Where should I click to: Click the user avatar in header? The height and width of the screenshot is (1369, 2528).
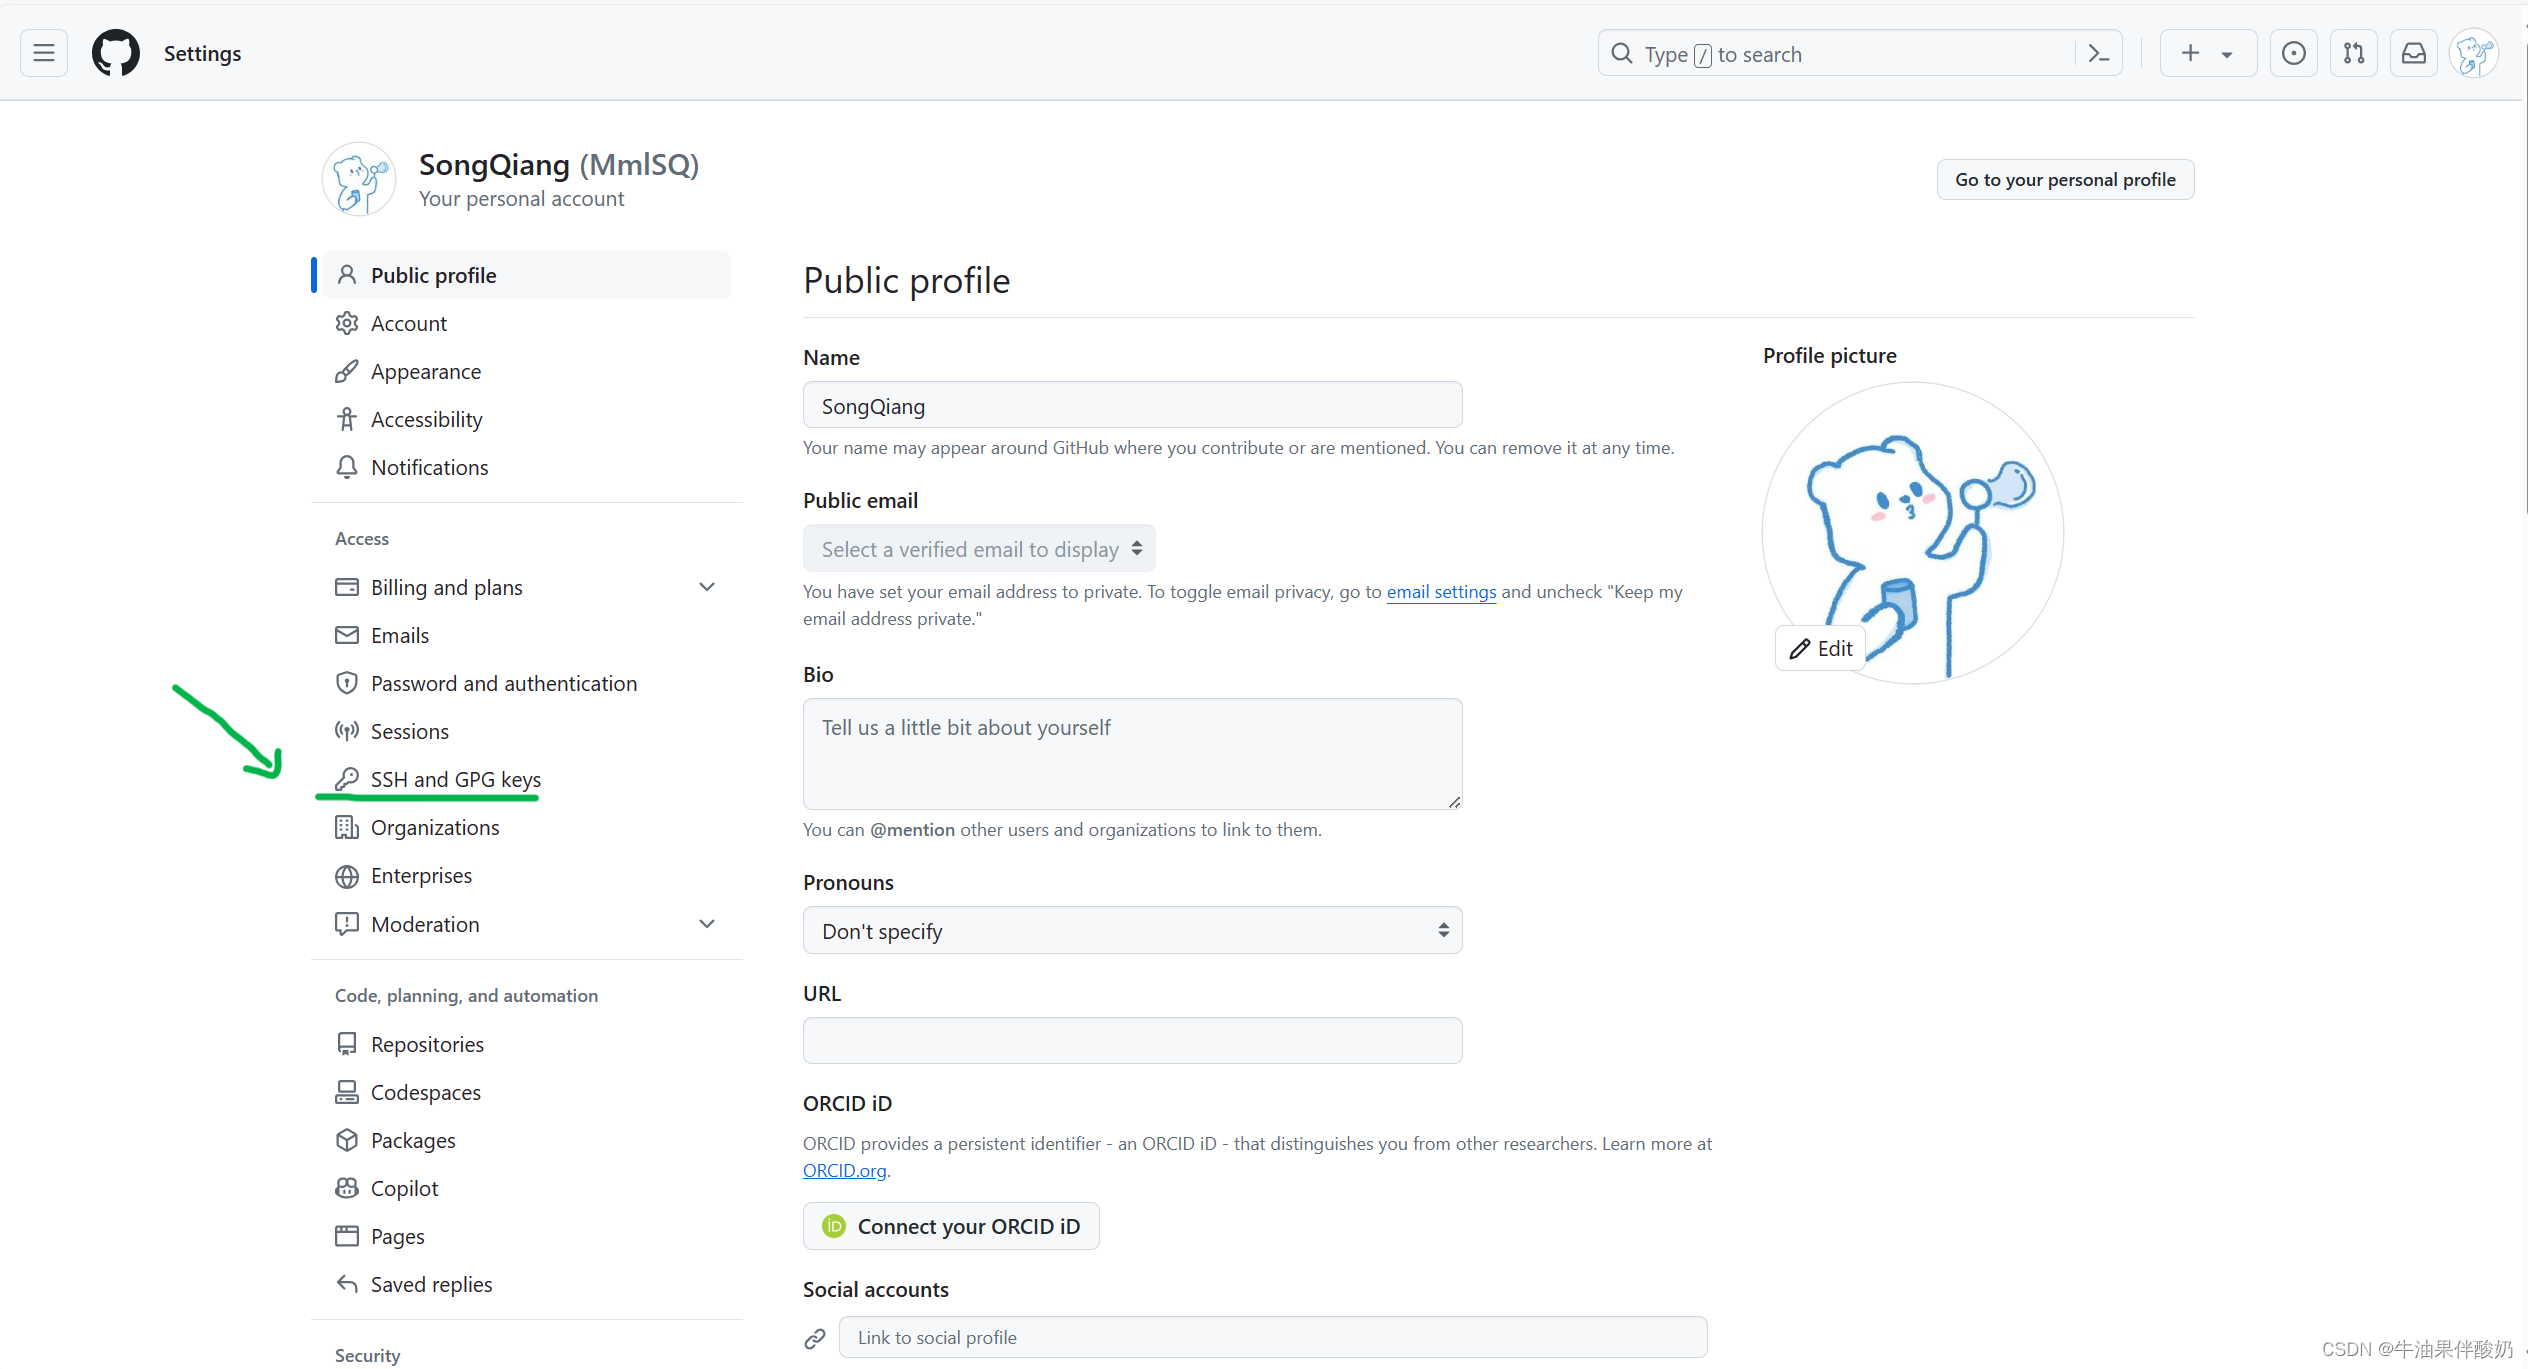point(2473,53)
